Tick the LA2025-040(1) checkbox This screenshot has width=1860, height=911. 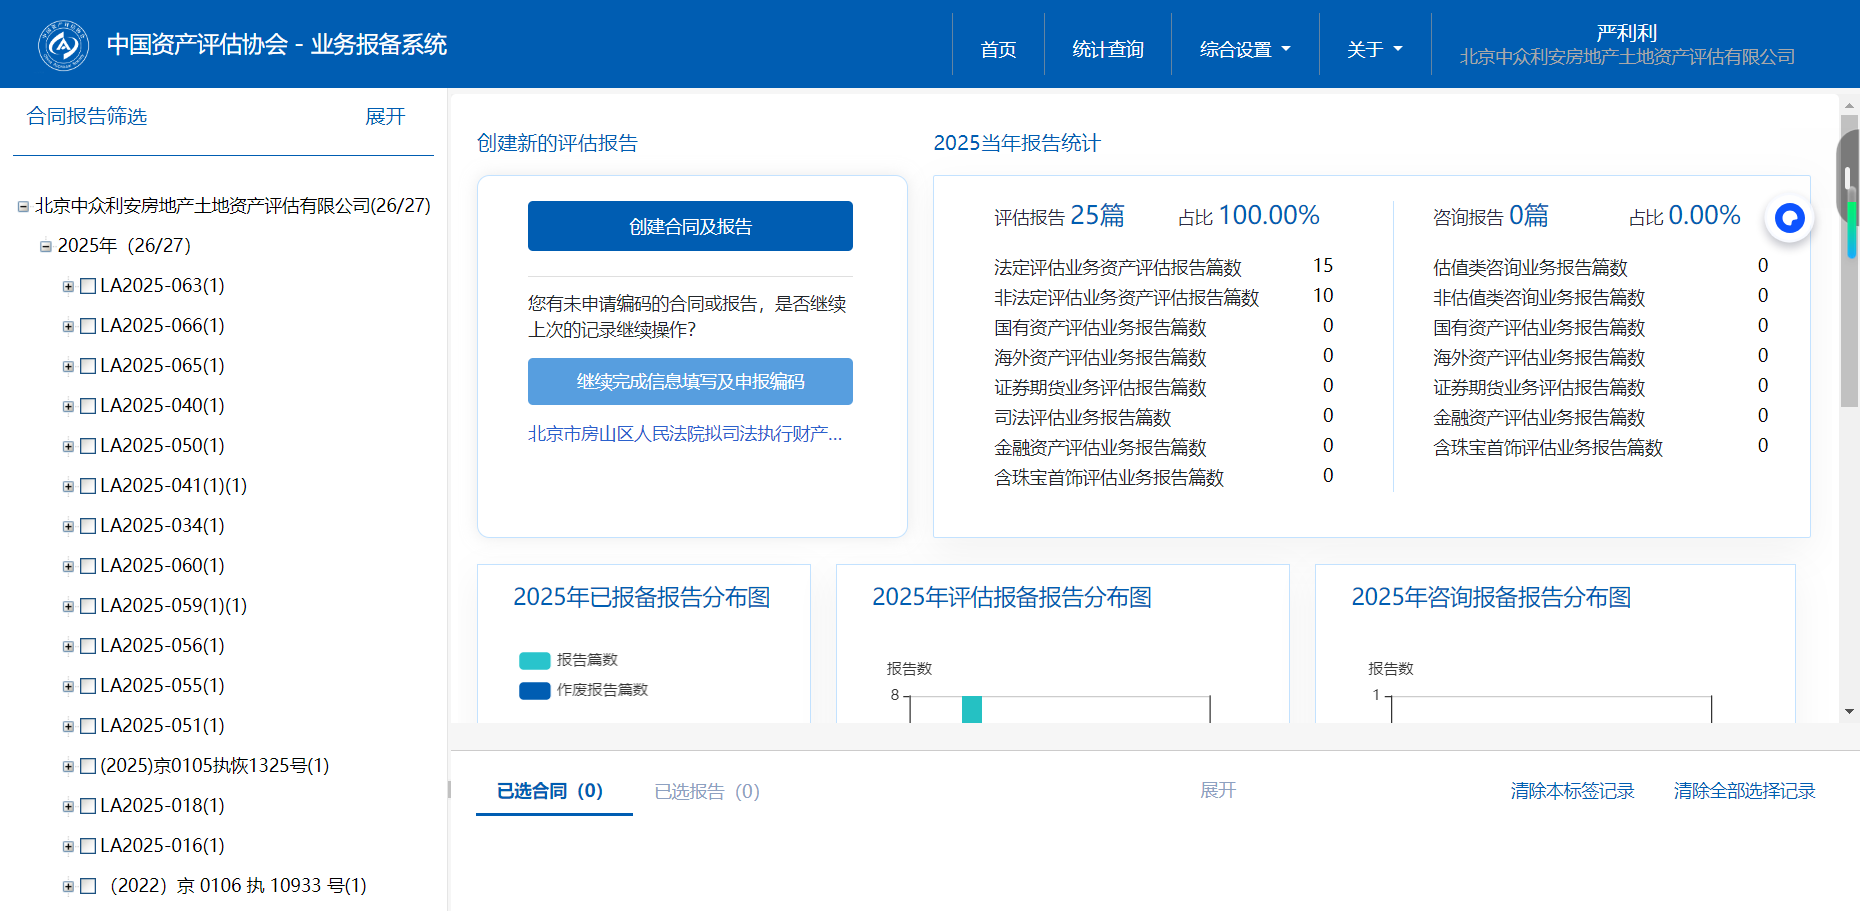(88, 406)
